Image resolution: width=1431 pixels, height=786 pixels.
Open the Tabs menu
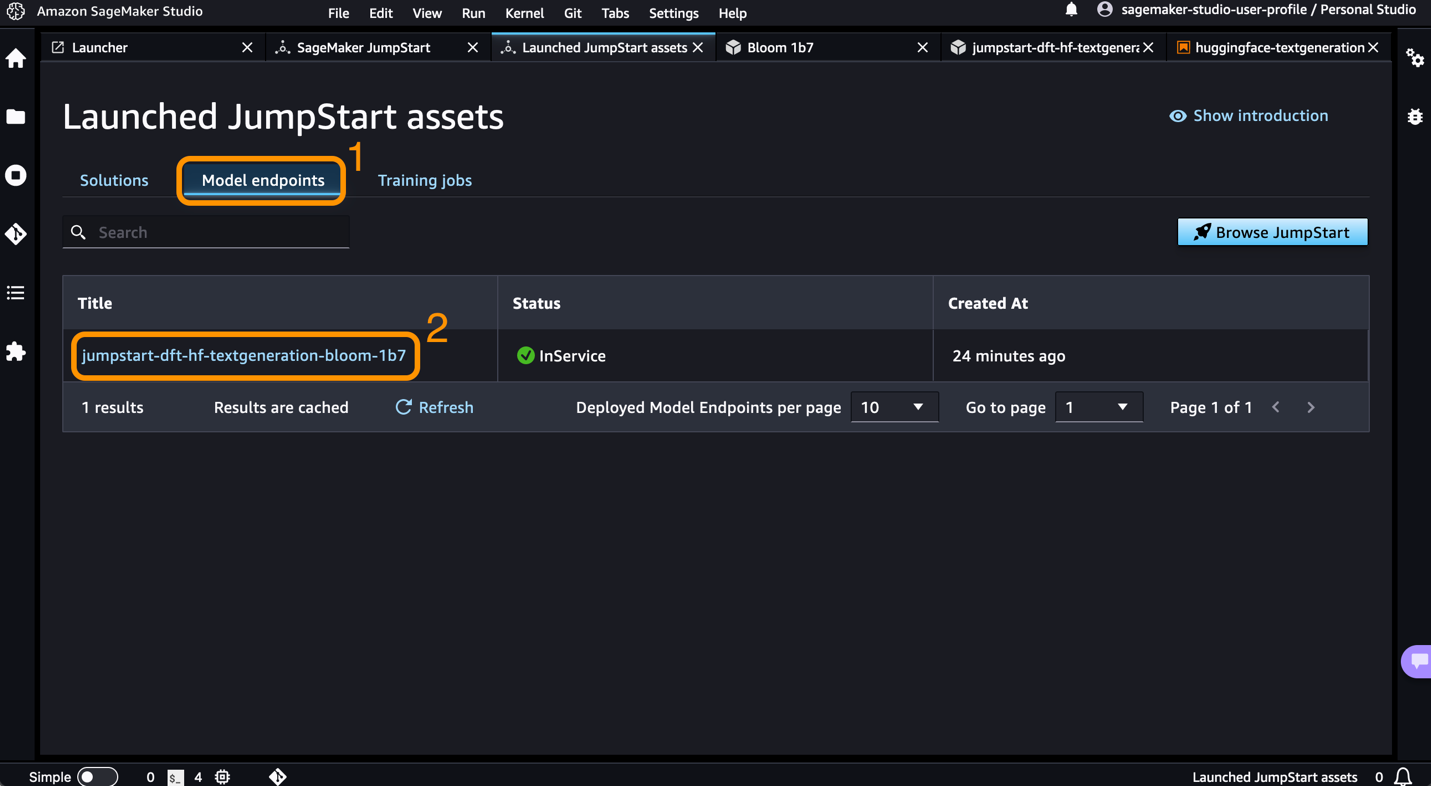(x=615, y=13)
